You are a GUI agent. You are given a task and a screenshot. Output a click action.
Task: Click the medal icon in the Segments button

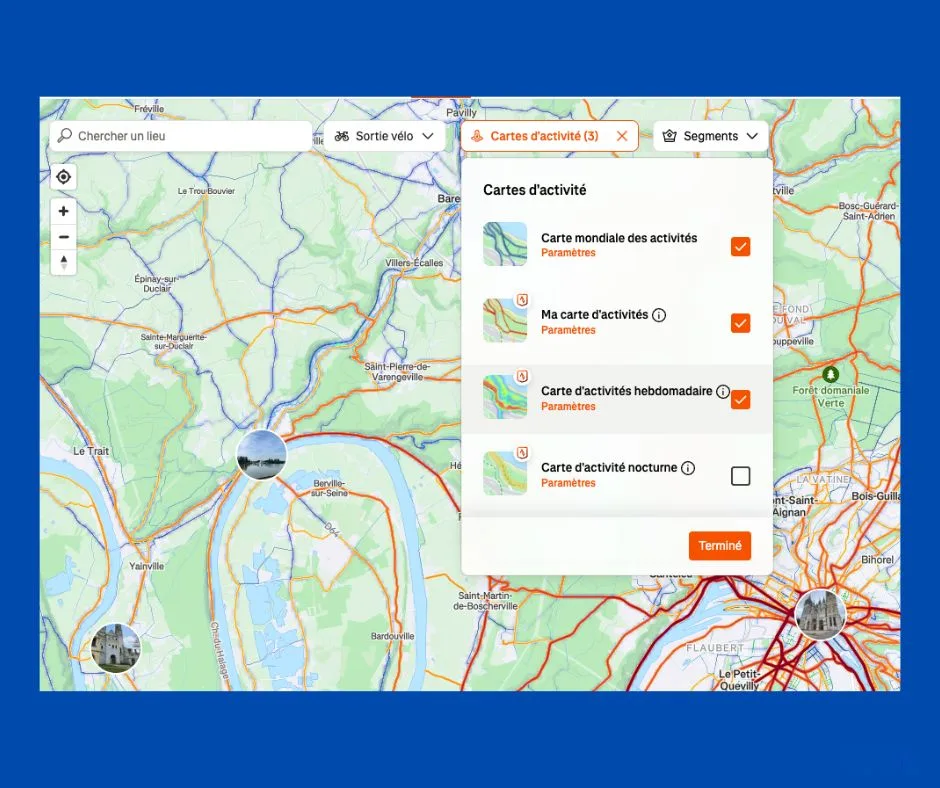point(670,135)
